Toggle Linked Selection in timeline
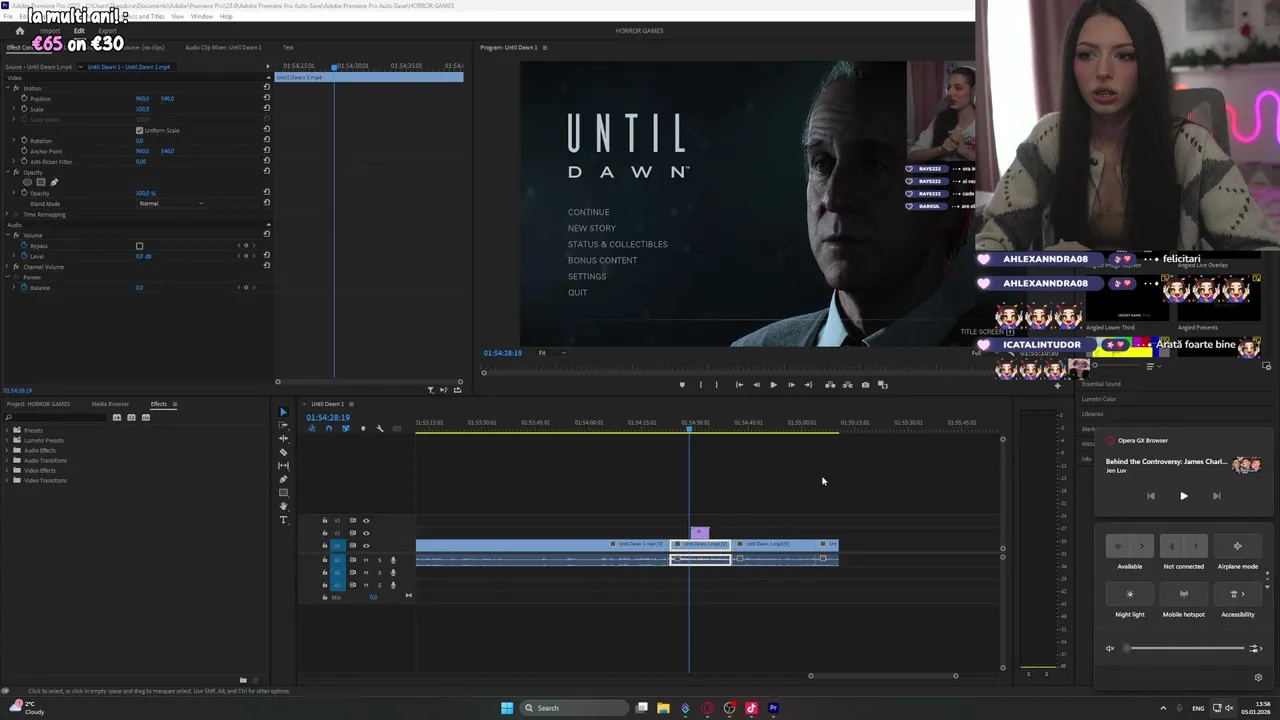Image resolution: width=1280 pixels, height=720 pixels. (x=345, y=429)
